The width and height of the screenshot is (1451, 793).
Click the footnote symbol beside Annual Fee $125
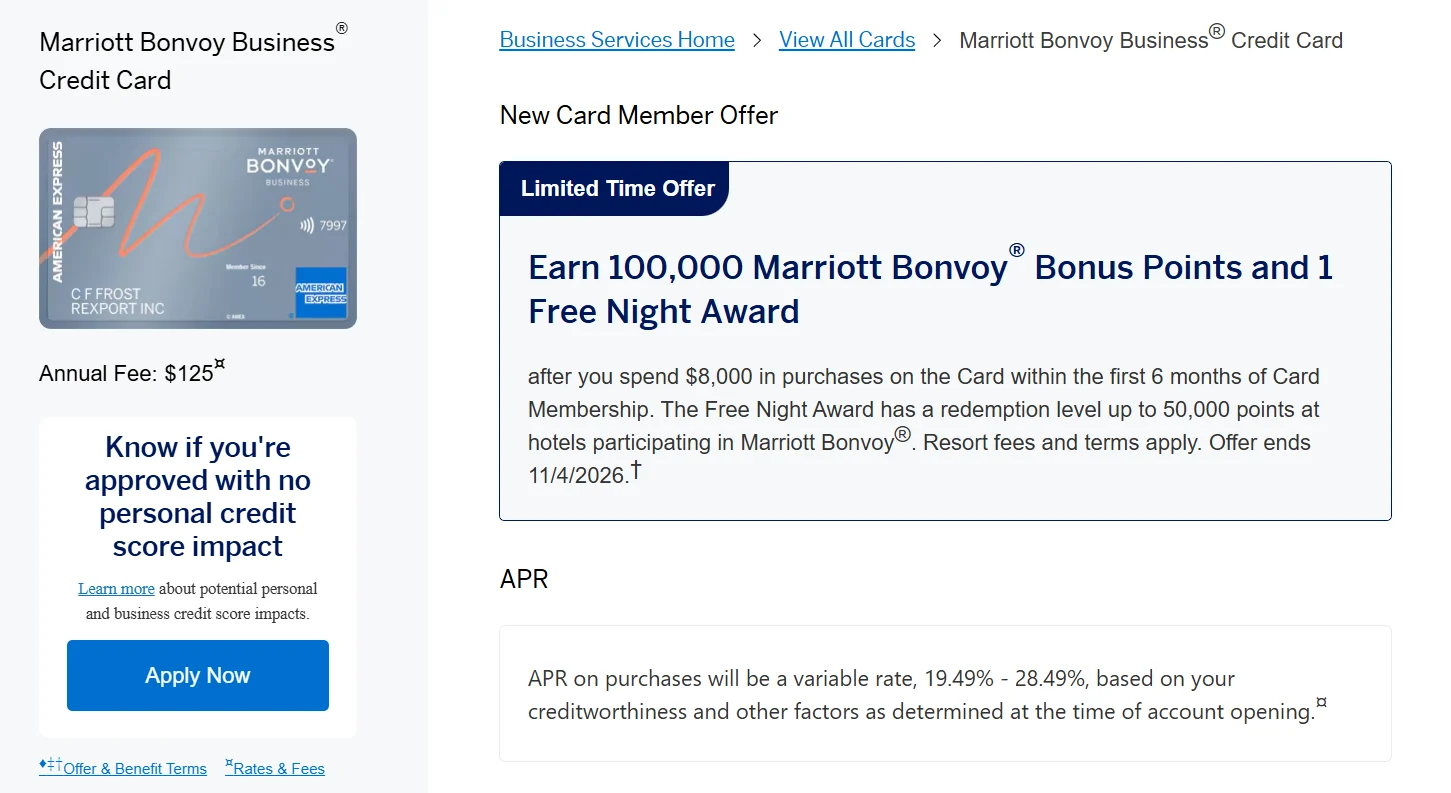(x=220, y=365)
